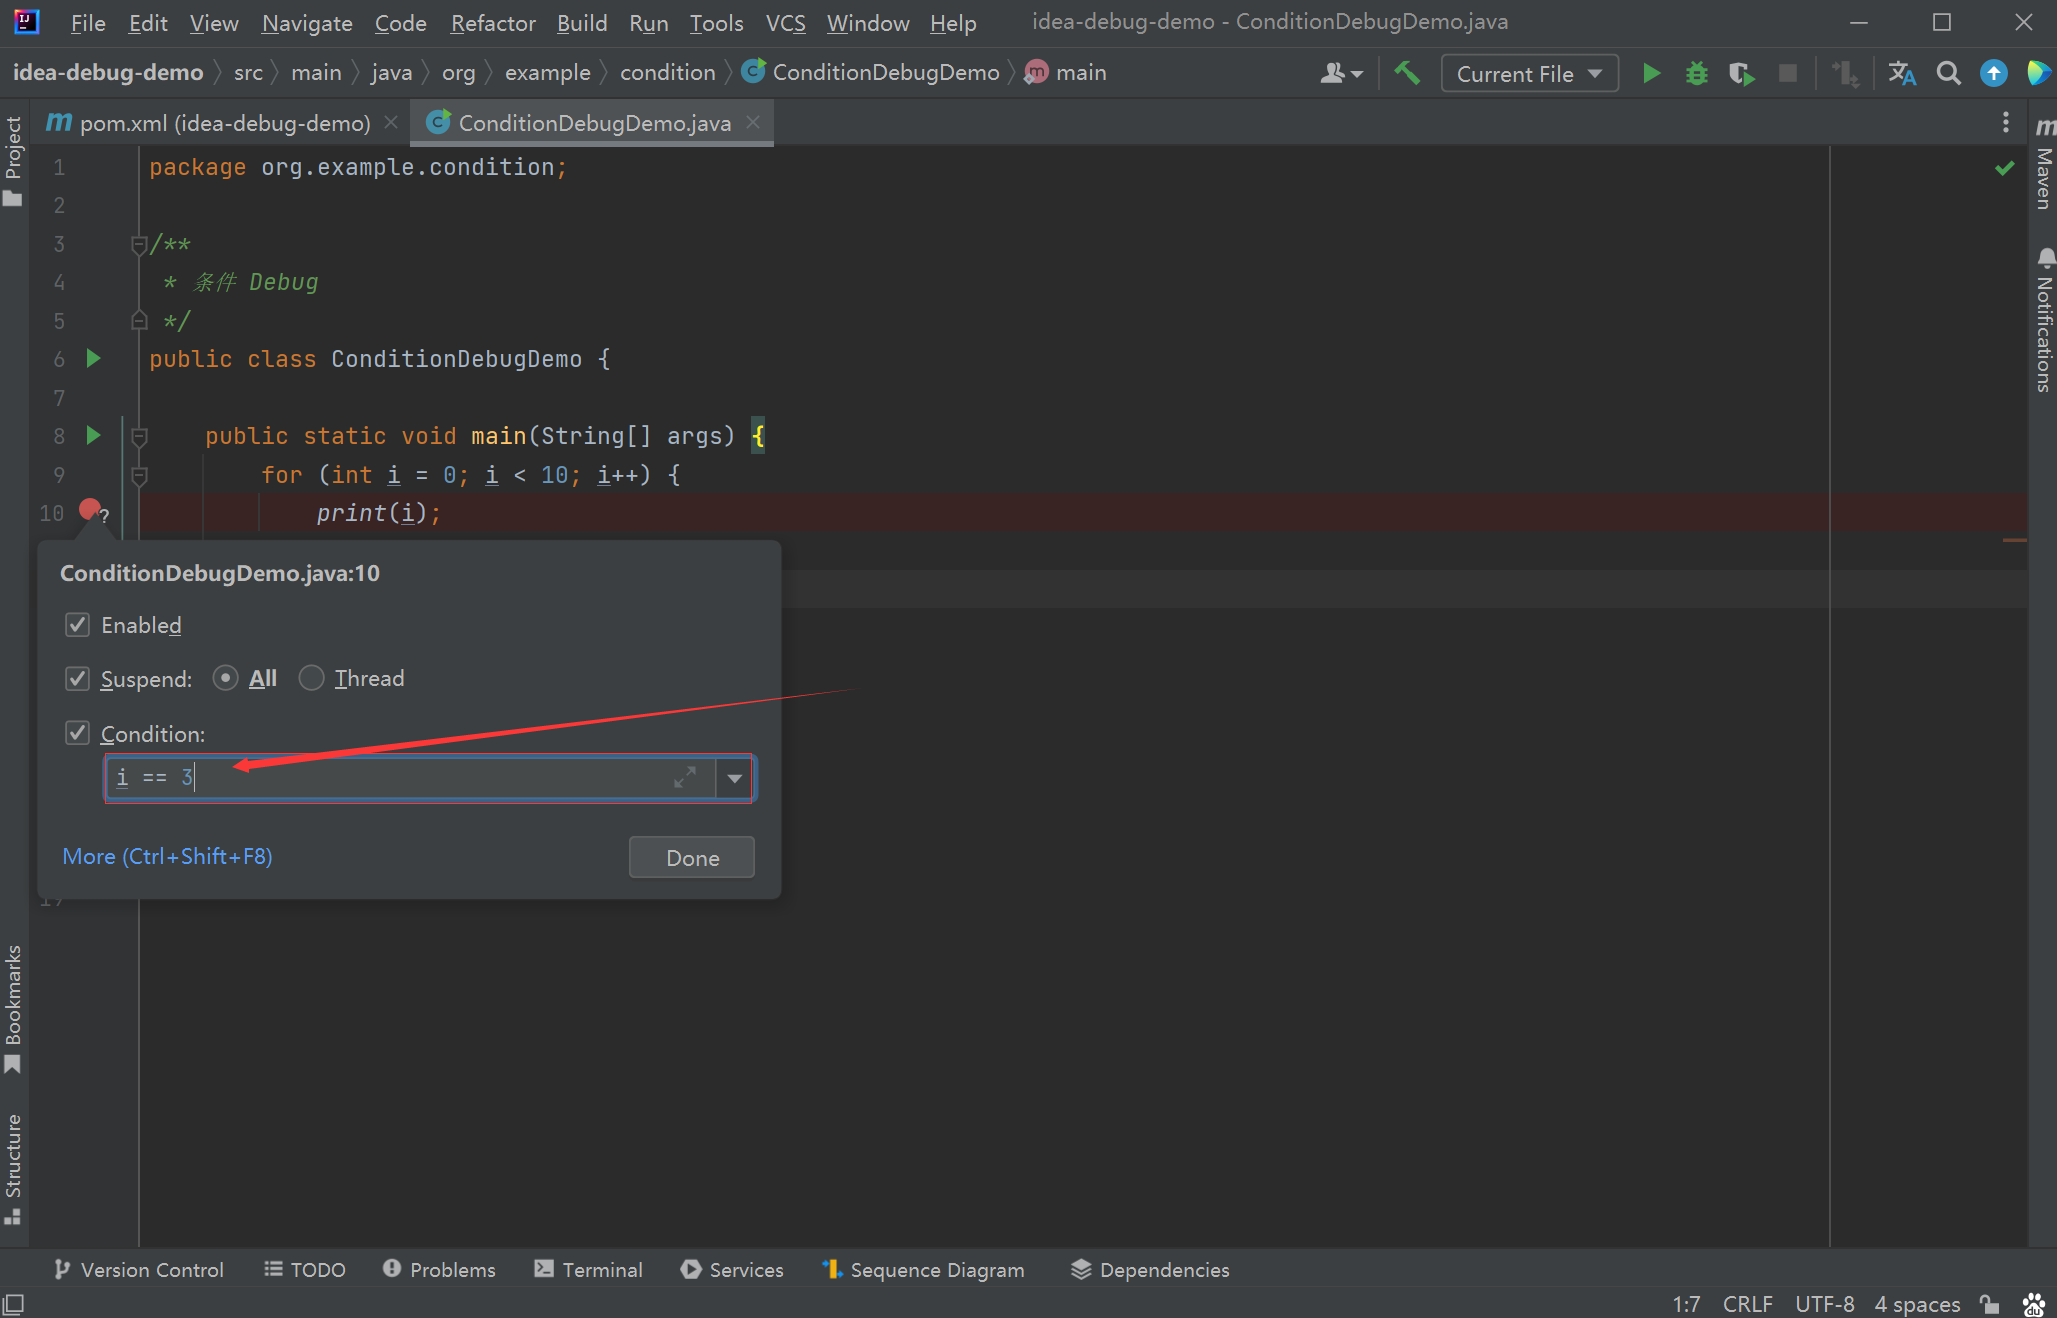Click Run with Coverage shield icon
The image size is (2057, 1318).
coord(1742,74)
